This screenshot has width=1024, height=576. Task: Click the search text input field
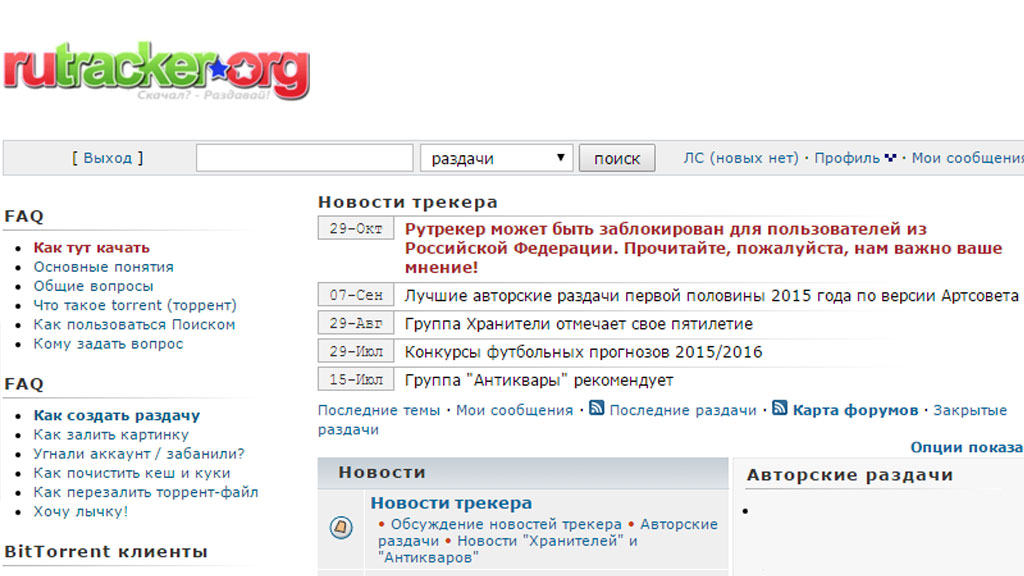point(304,158)
